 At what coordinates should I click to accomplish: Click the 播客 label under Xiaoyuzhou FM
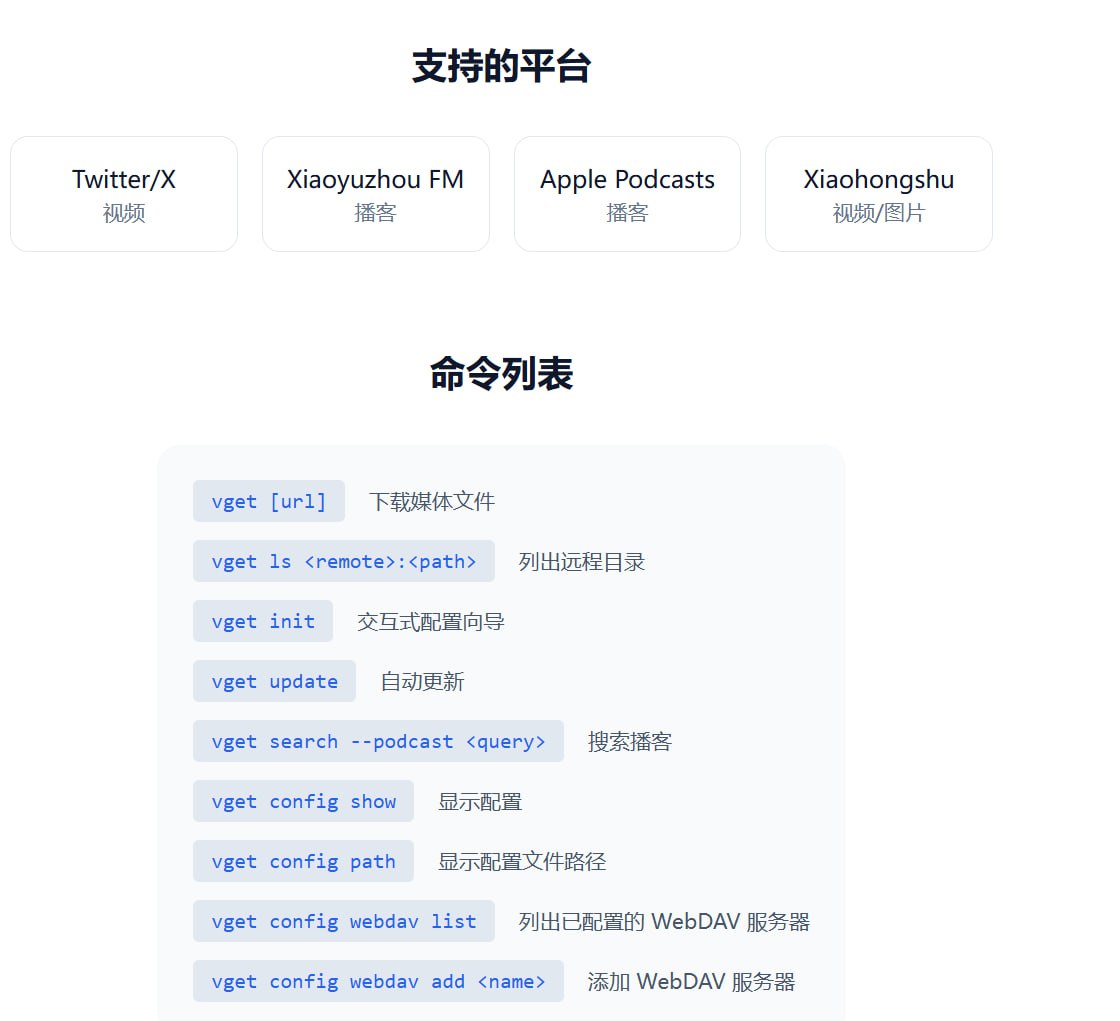click(376, 213)
